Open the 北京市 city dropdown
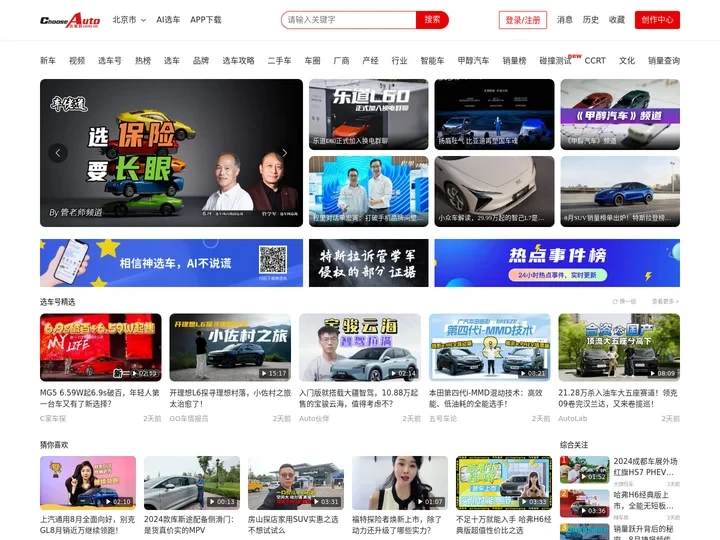The width and height of the screenshot is (720, 540). click(129, 20)
